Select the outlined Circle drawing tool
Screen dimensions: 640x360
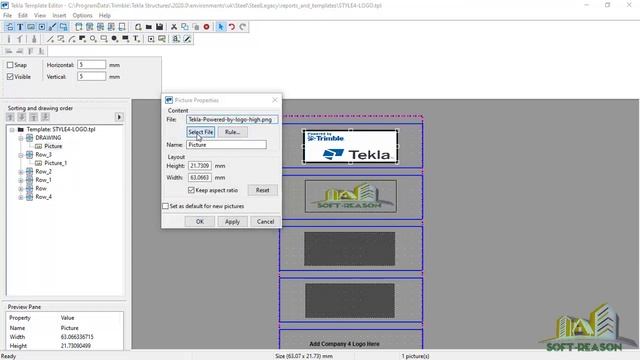click(93, 39)
